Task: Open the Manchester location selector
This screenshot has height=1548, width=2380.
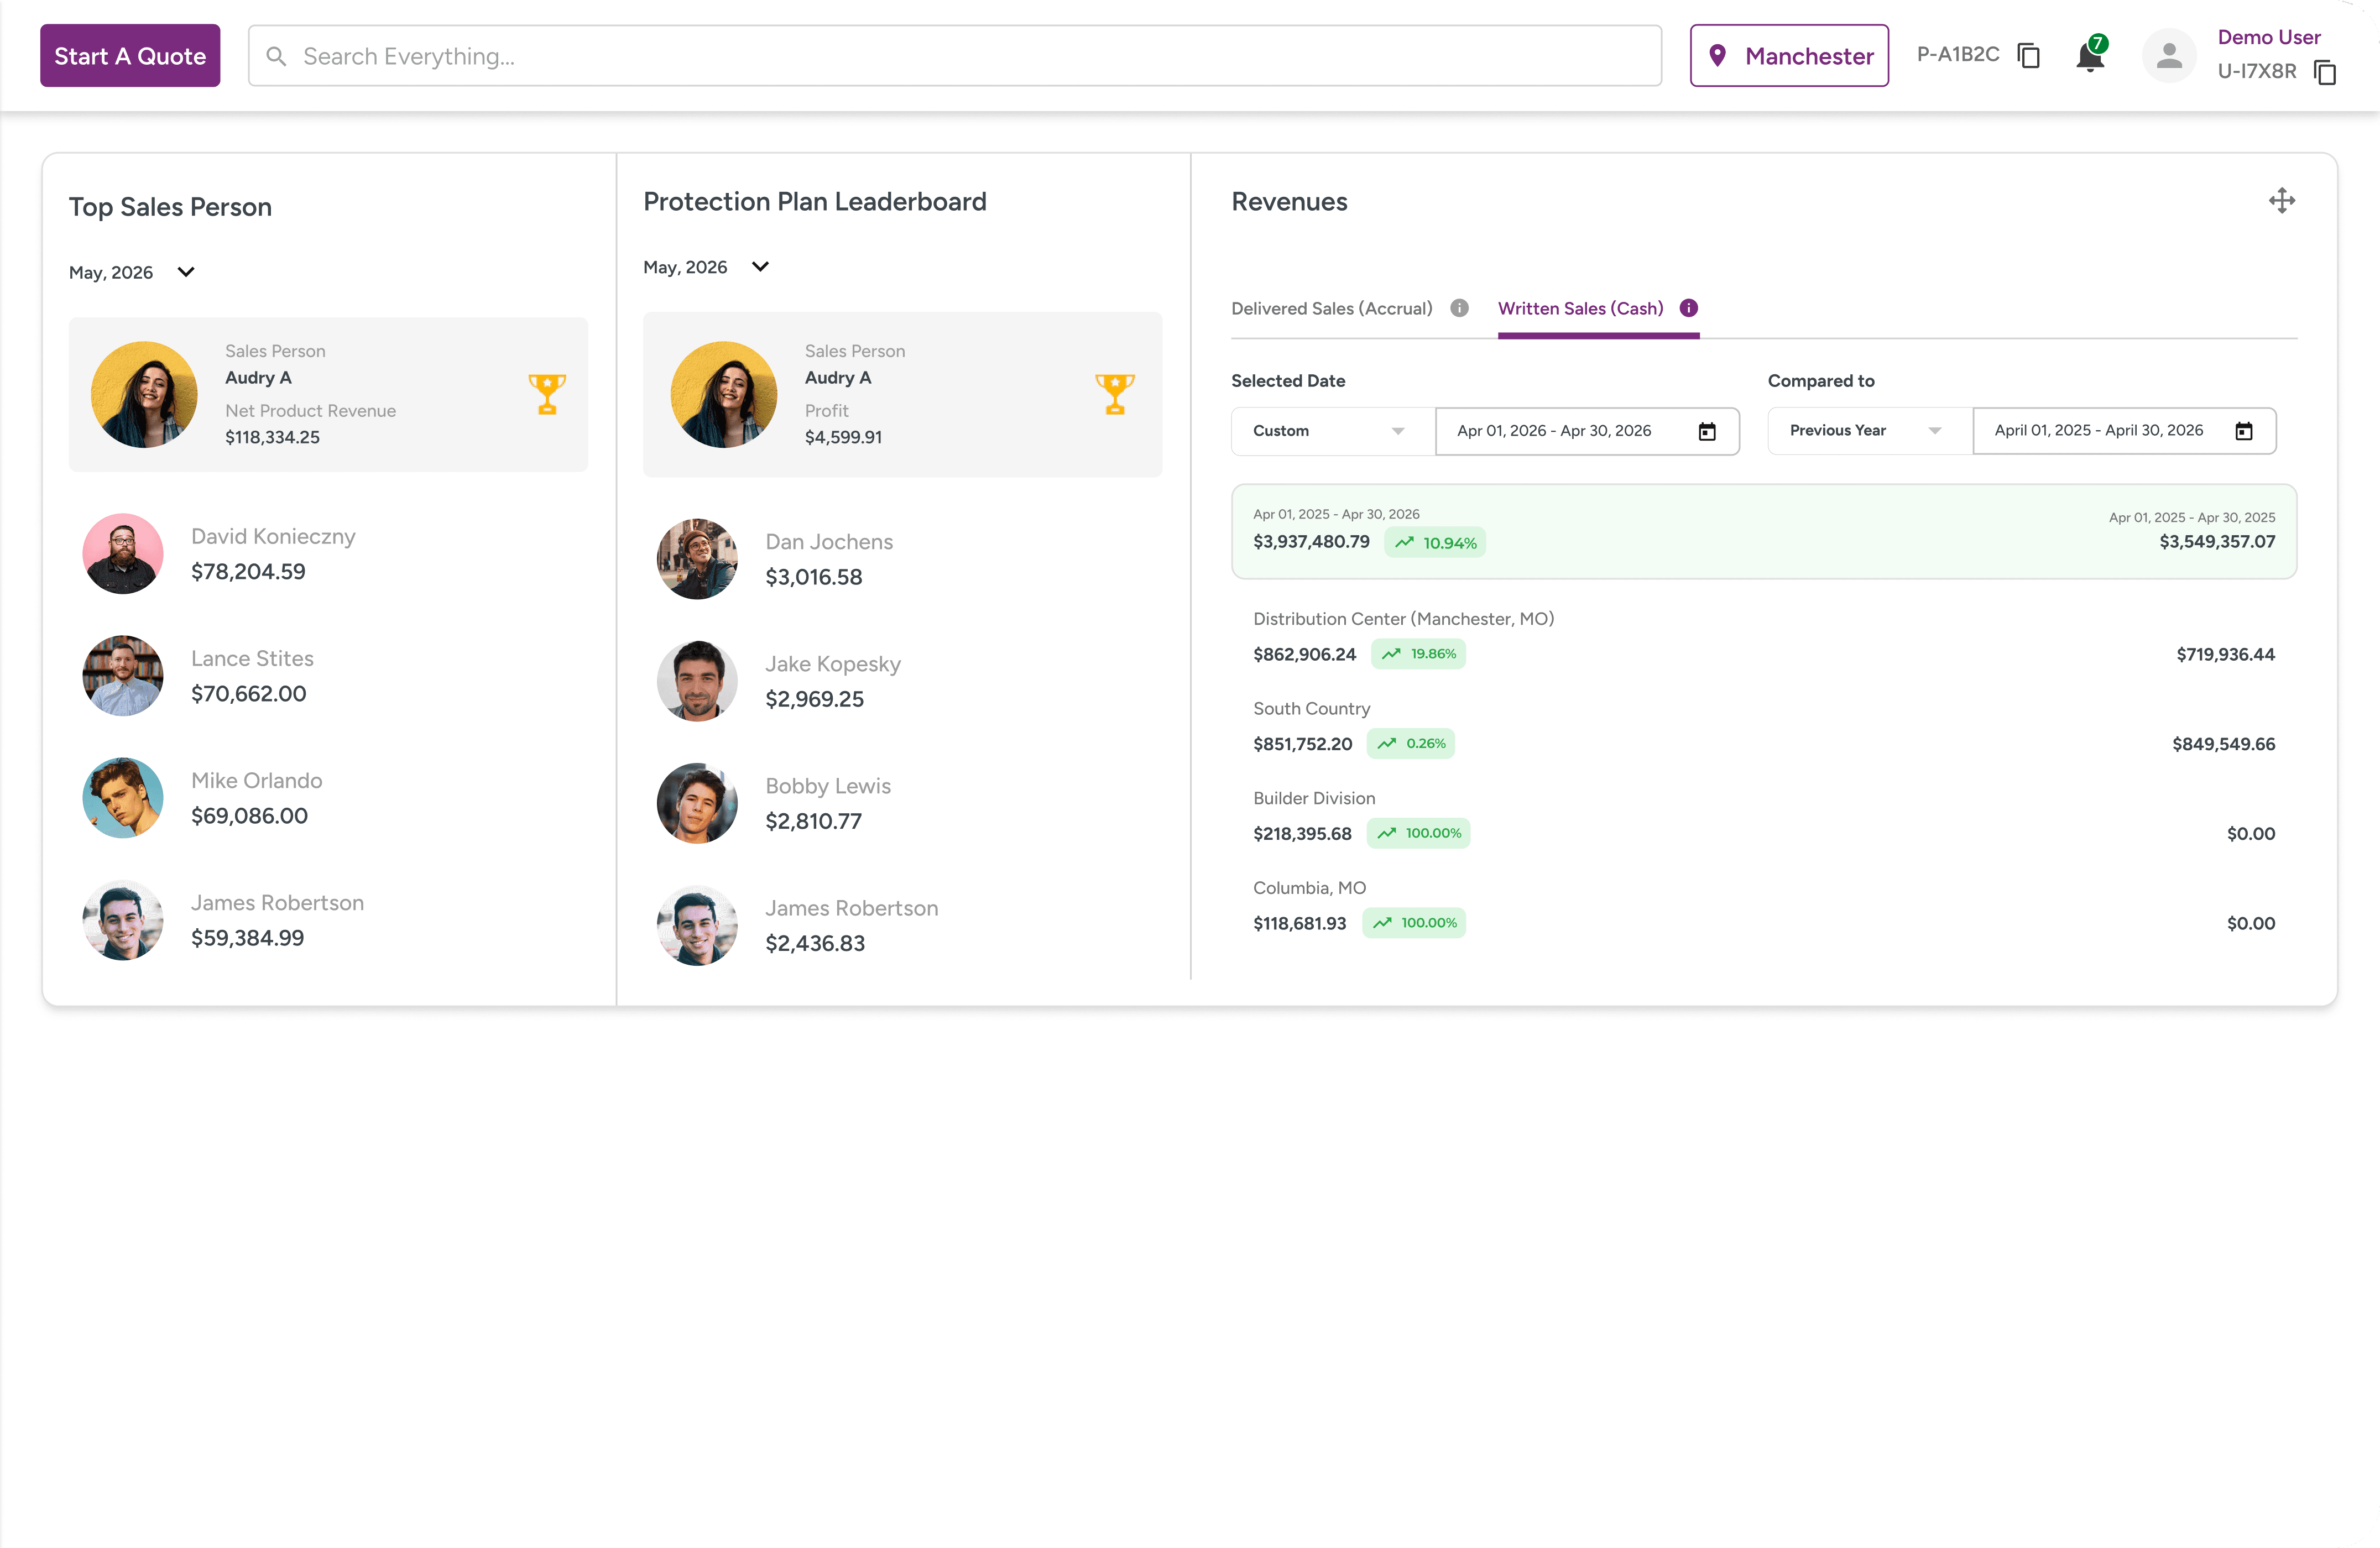Action: [x=1788, y=56]
